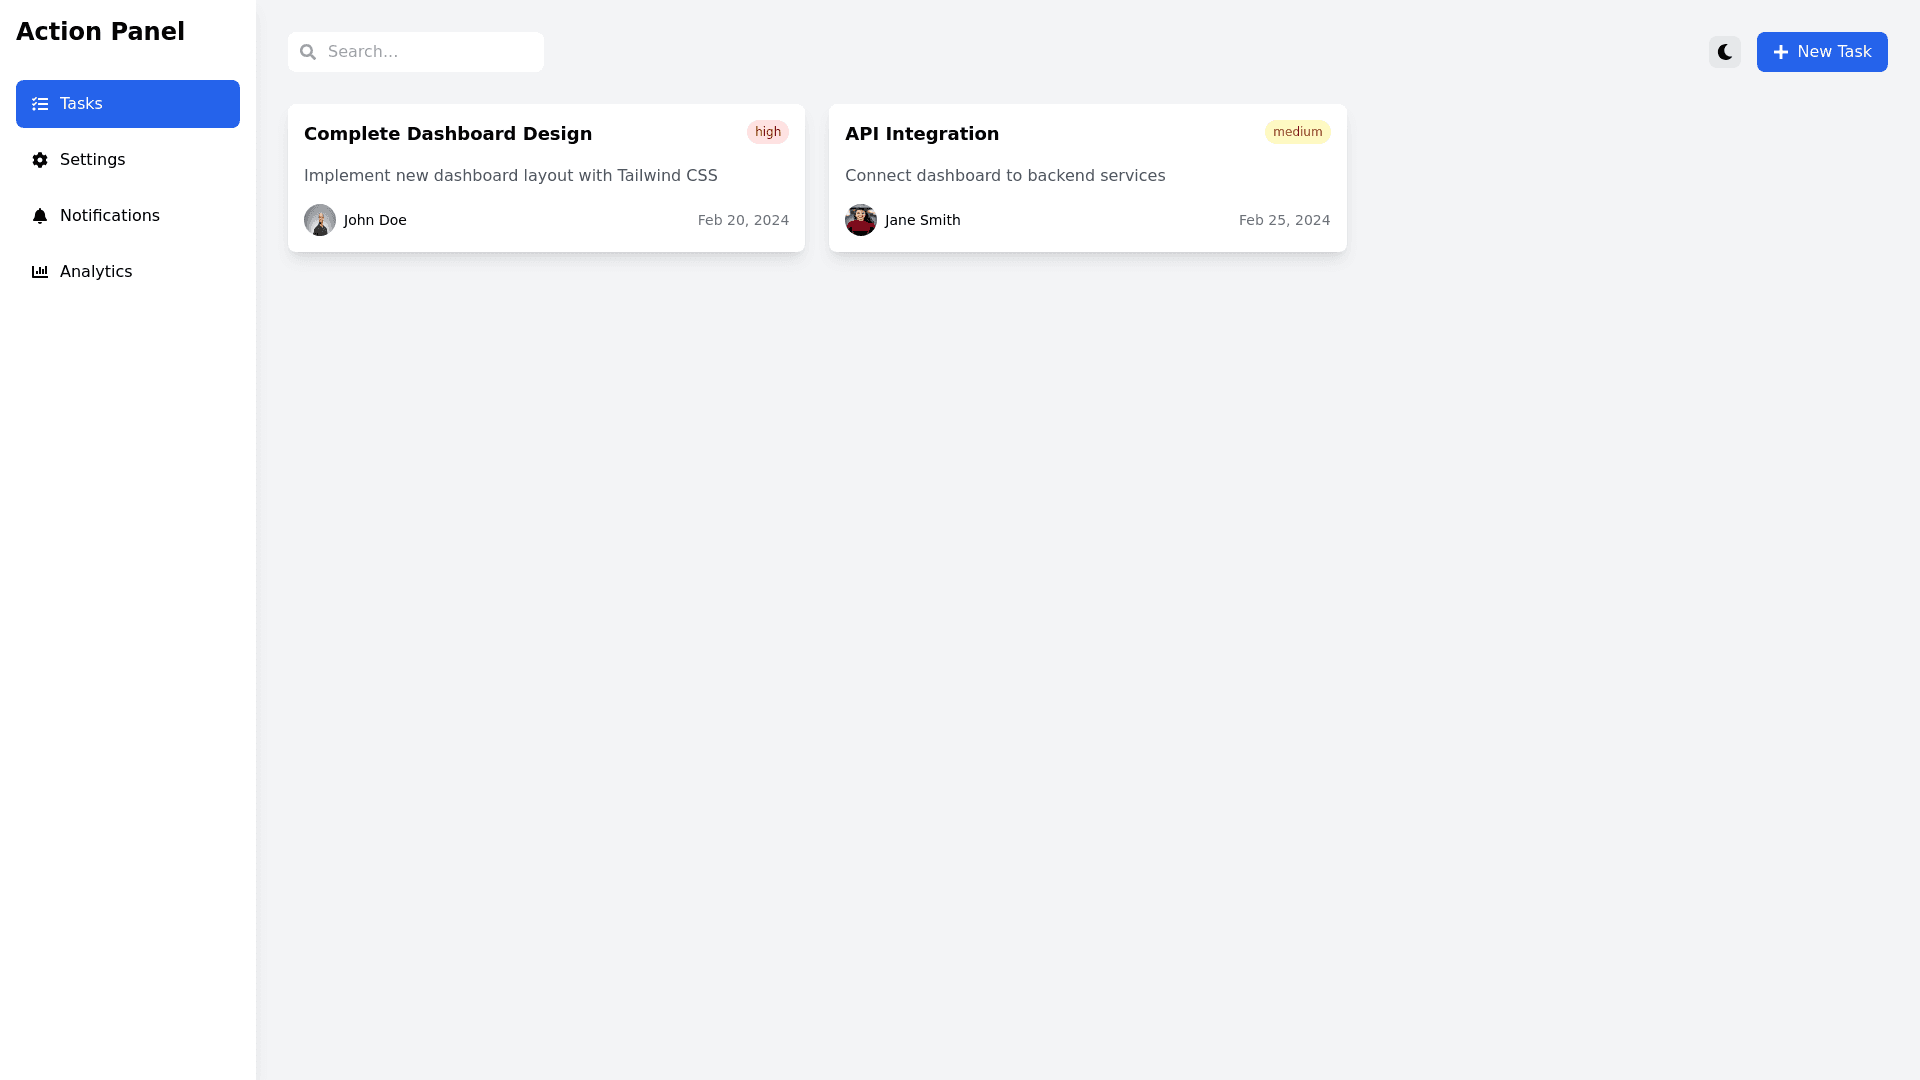Open the Analytics section
This screenshot has height=1080, width=1920.
[x=96, y=272]
